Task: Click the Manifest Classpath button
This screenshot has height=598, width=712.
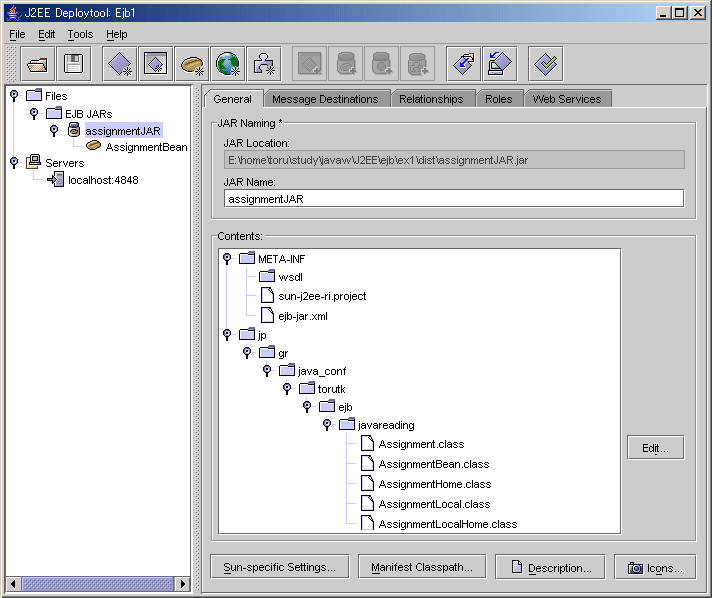Action: 422,567
